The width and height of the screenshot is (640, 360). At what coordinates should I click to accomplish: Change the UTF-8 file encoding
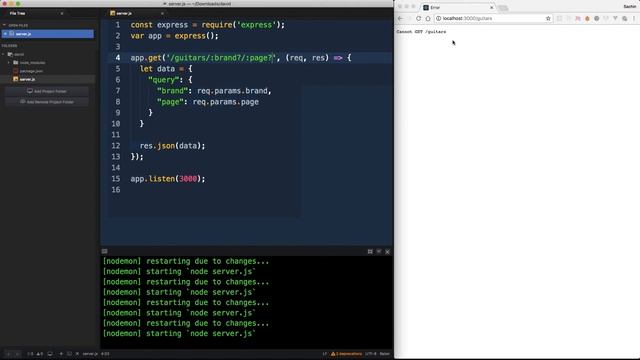click(x=371, y=354)
